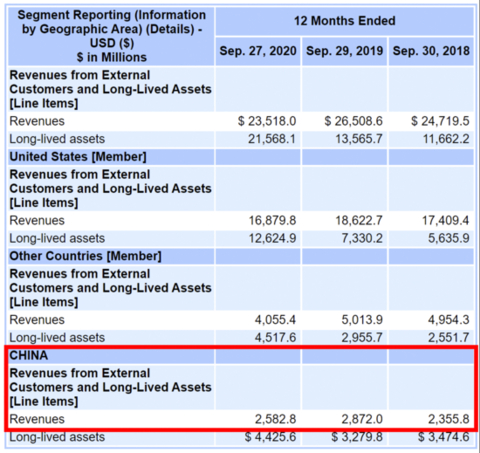Click total revenues value $ 24,719.5
480x453 pixels.
(440, 121)
